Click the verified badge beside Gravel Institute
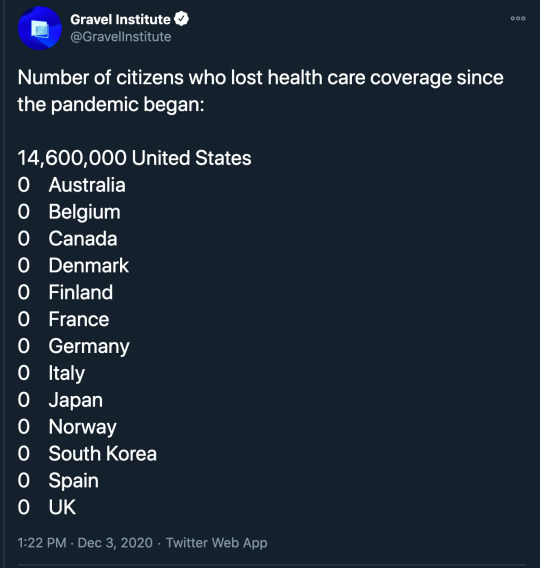 pos(181,19)
